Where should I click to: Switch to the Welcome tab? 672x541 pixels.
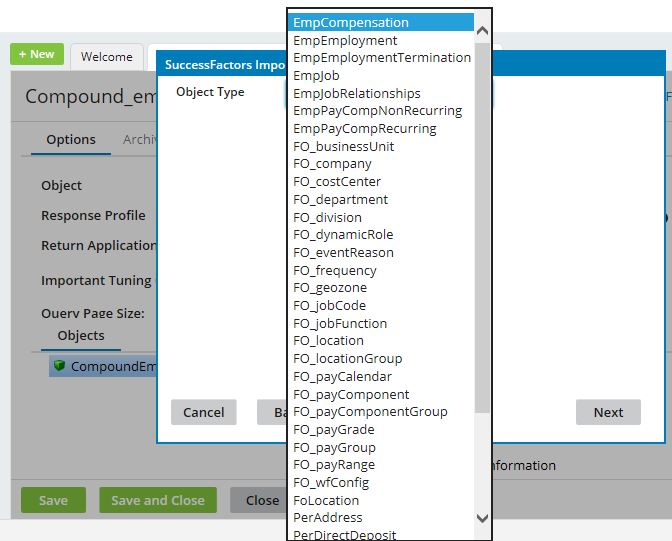(107, 57)
